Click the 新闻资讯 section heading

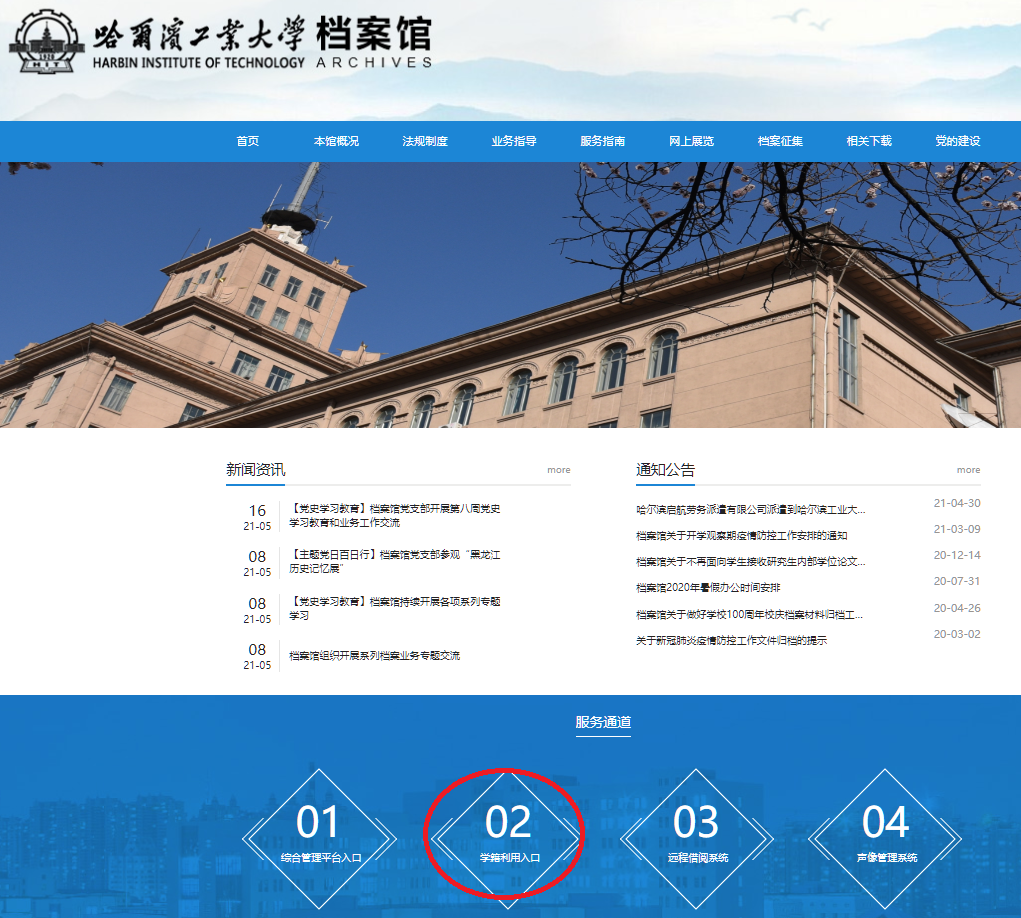[255, 469]
